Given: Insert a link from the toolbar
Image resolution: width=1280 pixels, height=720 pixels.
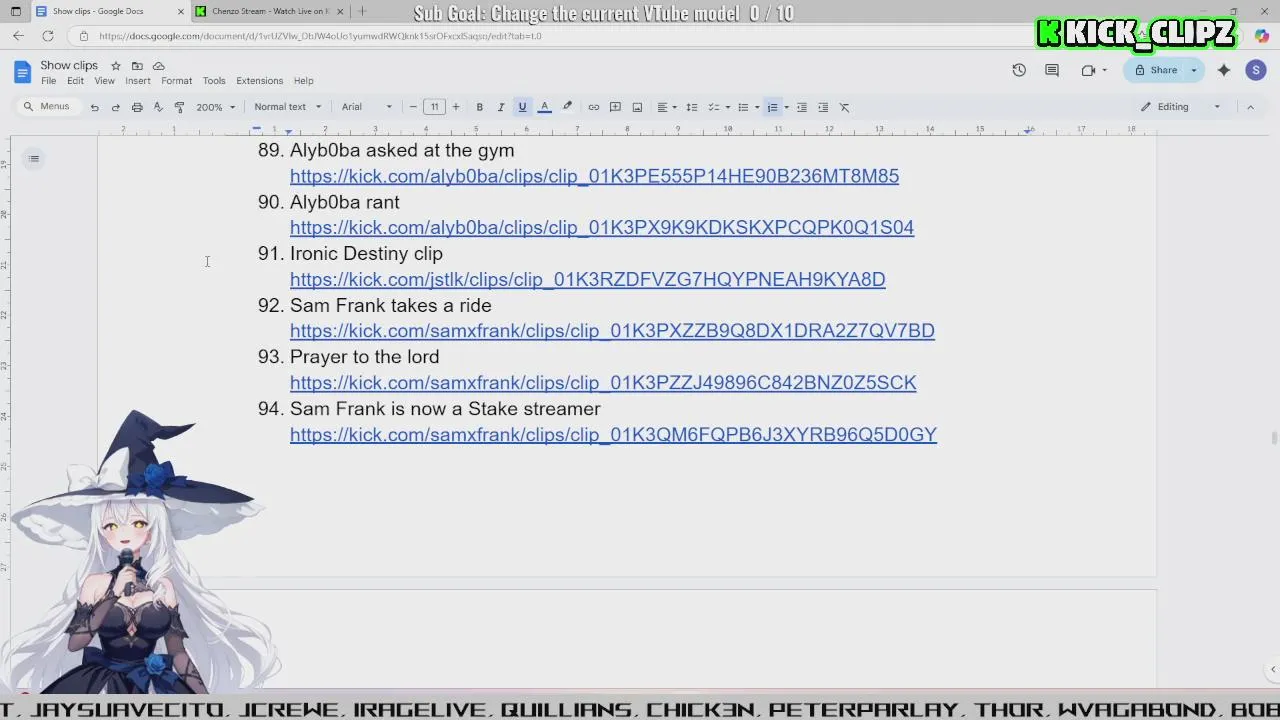Looking at the screenshot, I should (x=593, y=107).
